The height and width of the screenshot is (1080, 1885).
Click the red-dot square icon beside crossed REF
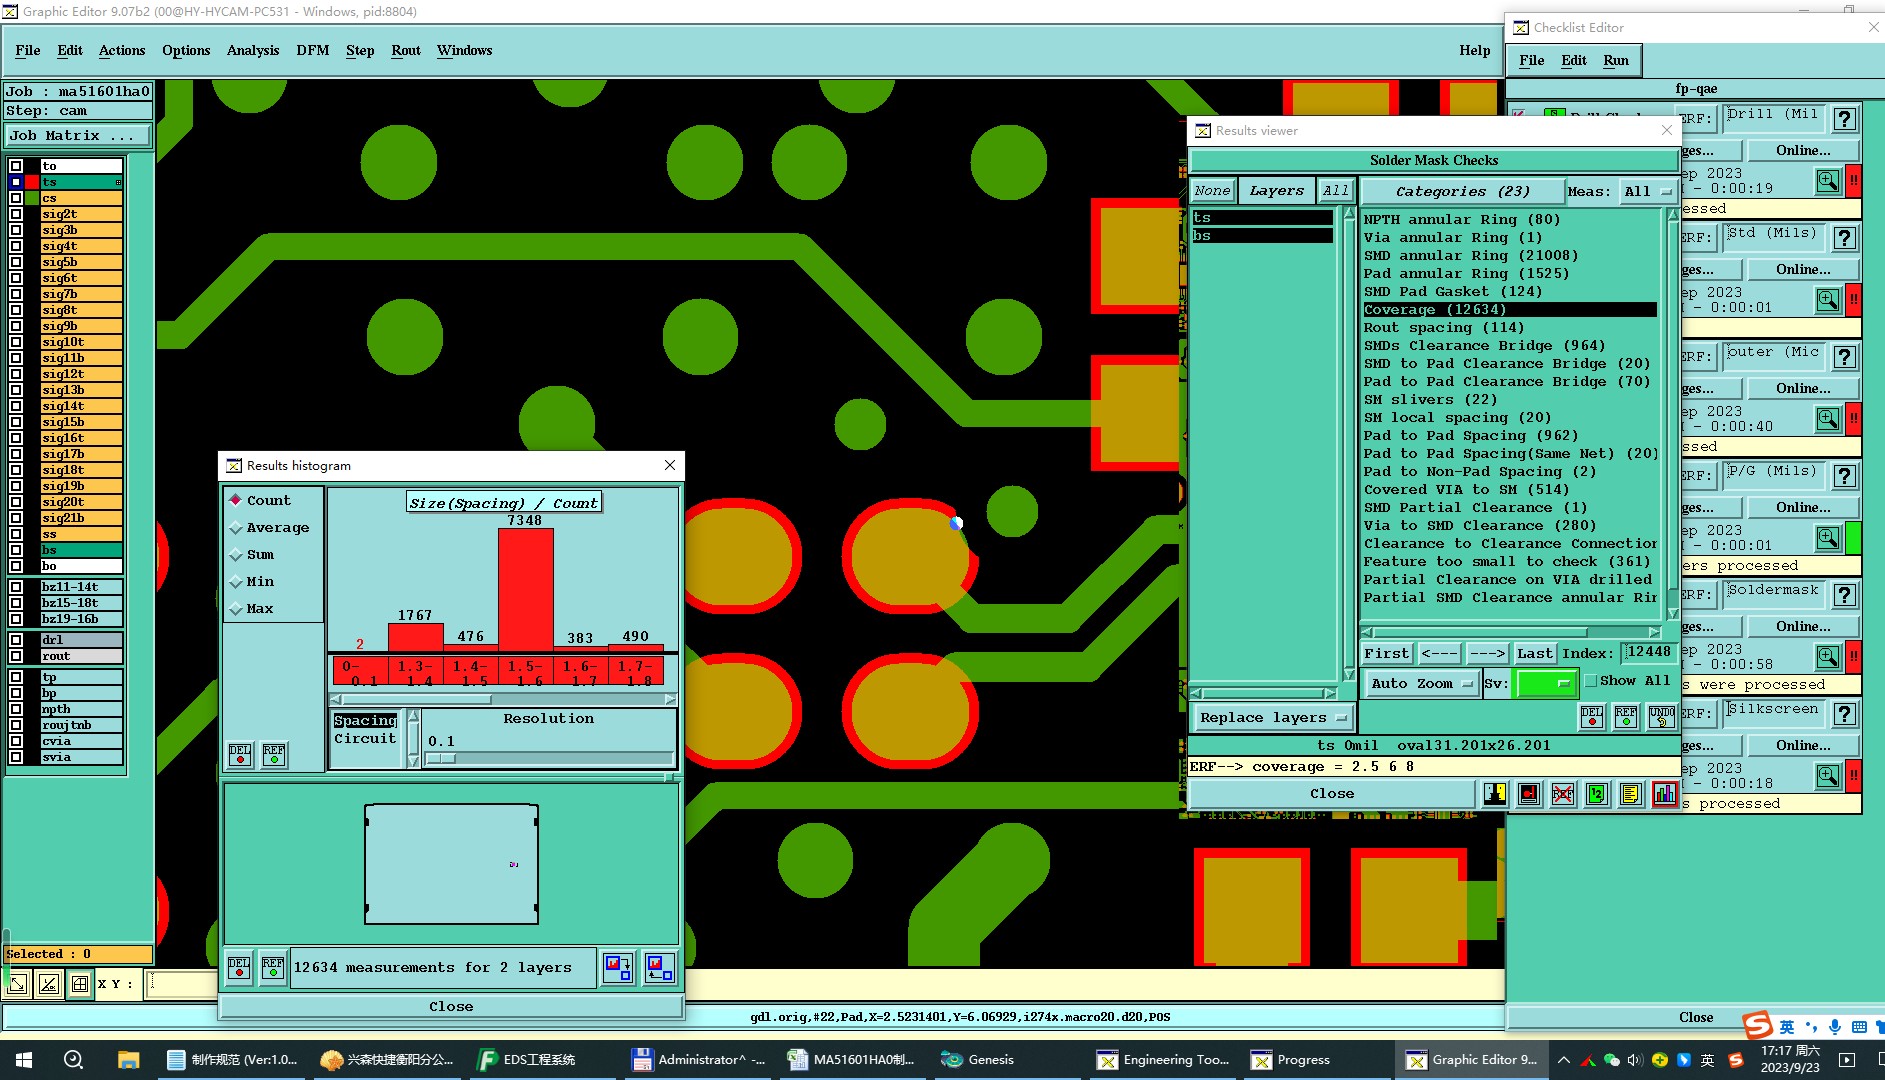pyautogui.click(x=1529, y=794)
